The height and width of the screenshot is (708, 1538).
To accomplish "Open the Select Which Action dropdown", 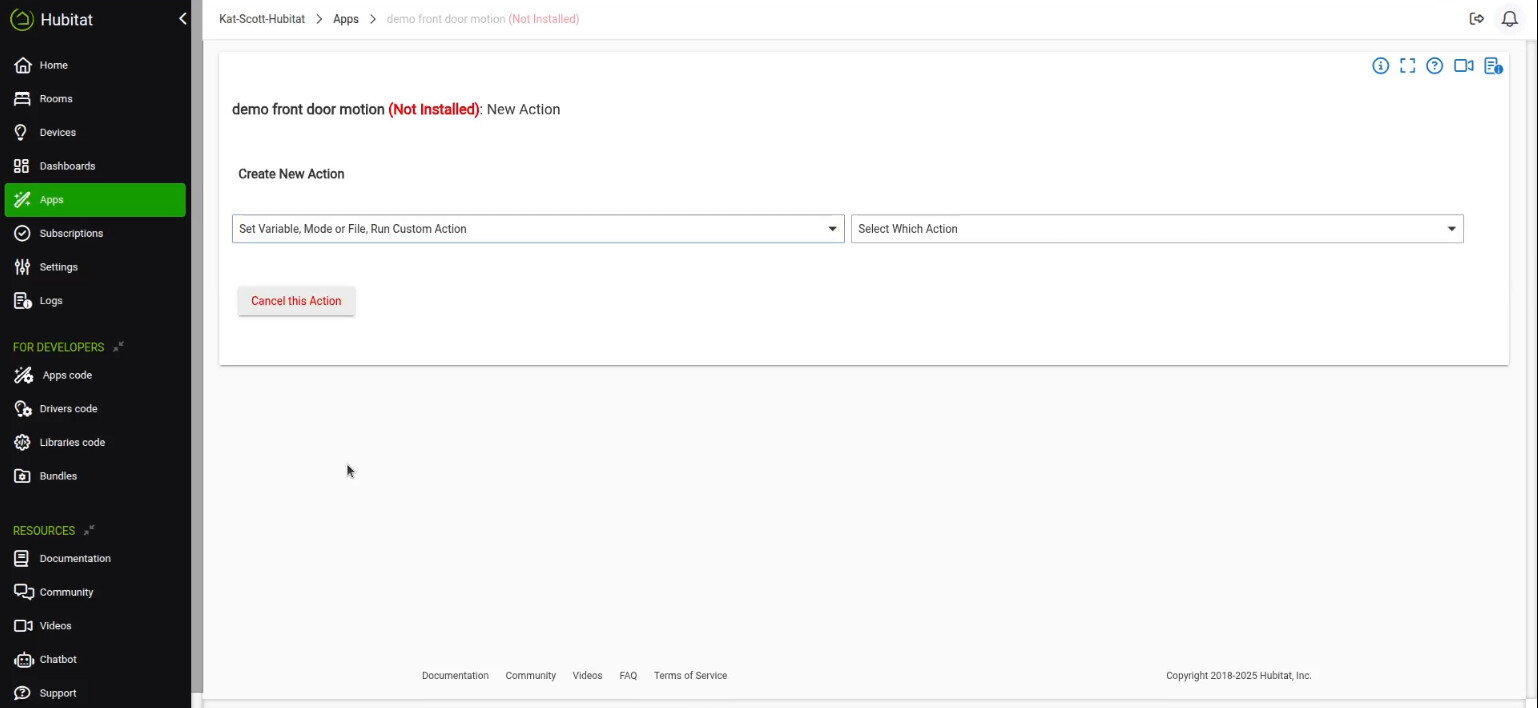I will [x=1157, y=229].
